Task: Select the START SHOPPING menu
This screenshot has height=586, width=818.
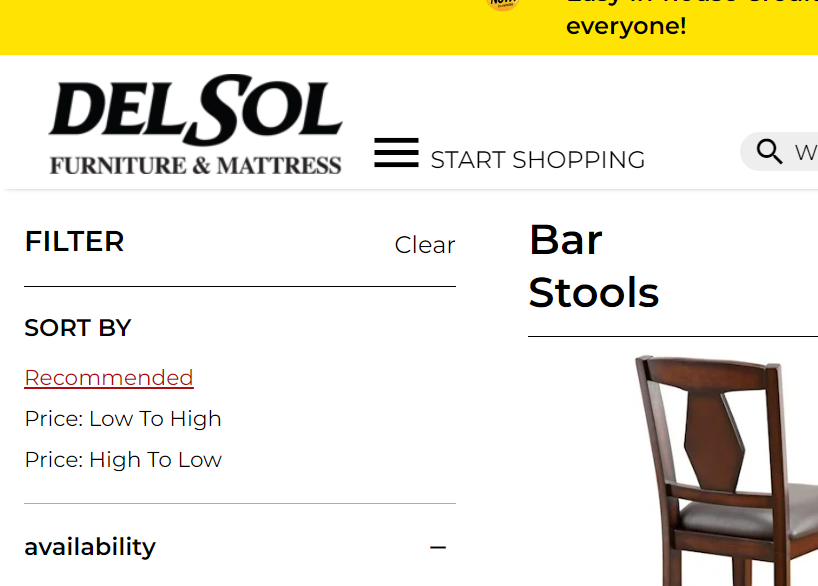Action: pos(537,159)
